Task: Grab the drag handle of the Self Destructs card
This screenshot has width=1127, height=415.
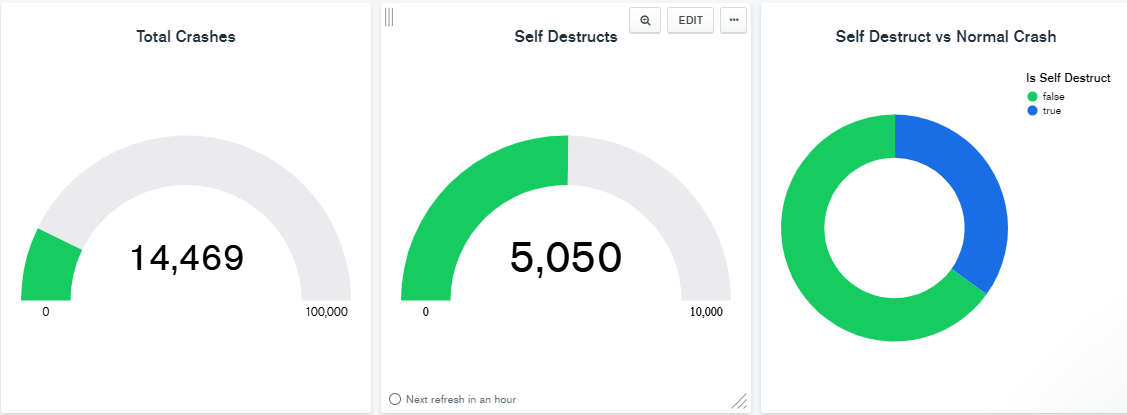Action: 389,17
